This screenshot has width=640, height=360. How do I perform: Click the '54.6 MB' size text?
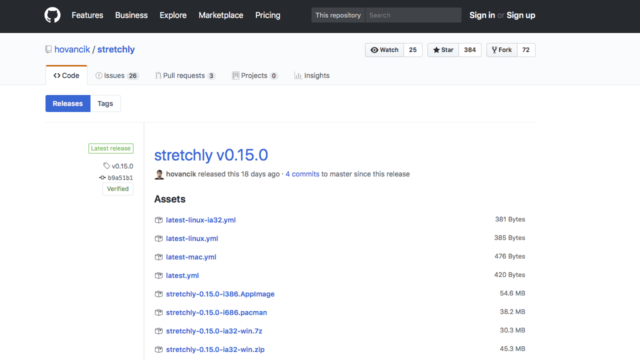[512, 293]
